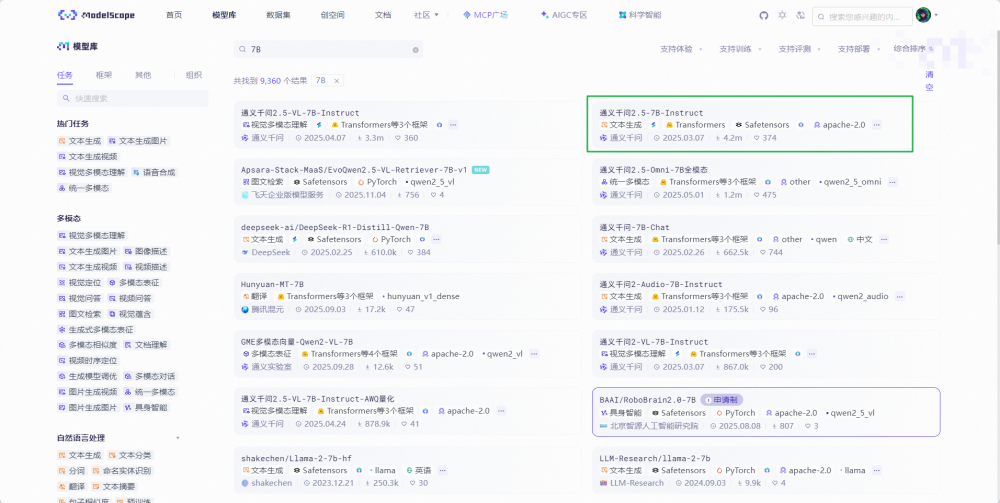Click the 腾讯混元 organization on Hunyuan-MT-7B
Screen dimensions: 1000x503
click(x=262, y=310)
